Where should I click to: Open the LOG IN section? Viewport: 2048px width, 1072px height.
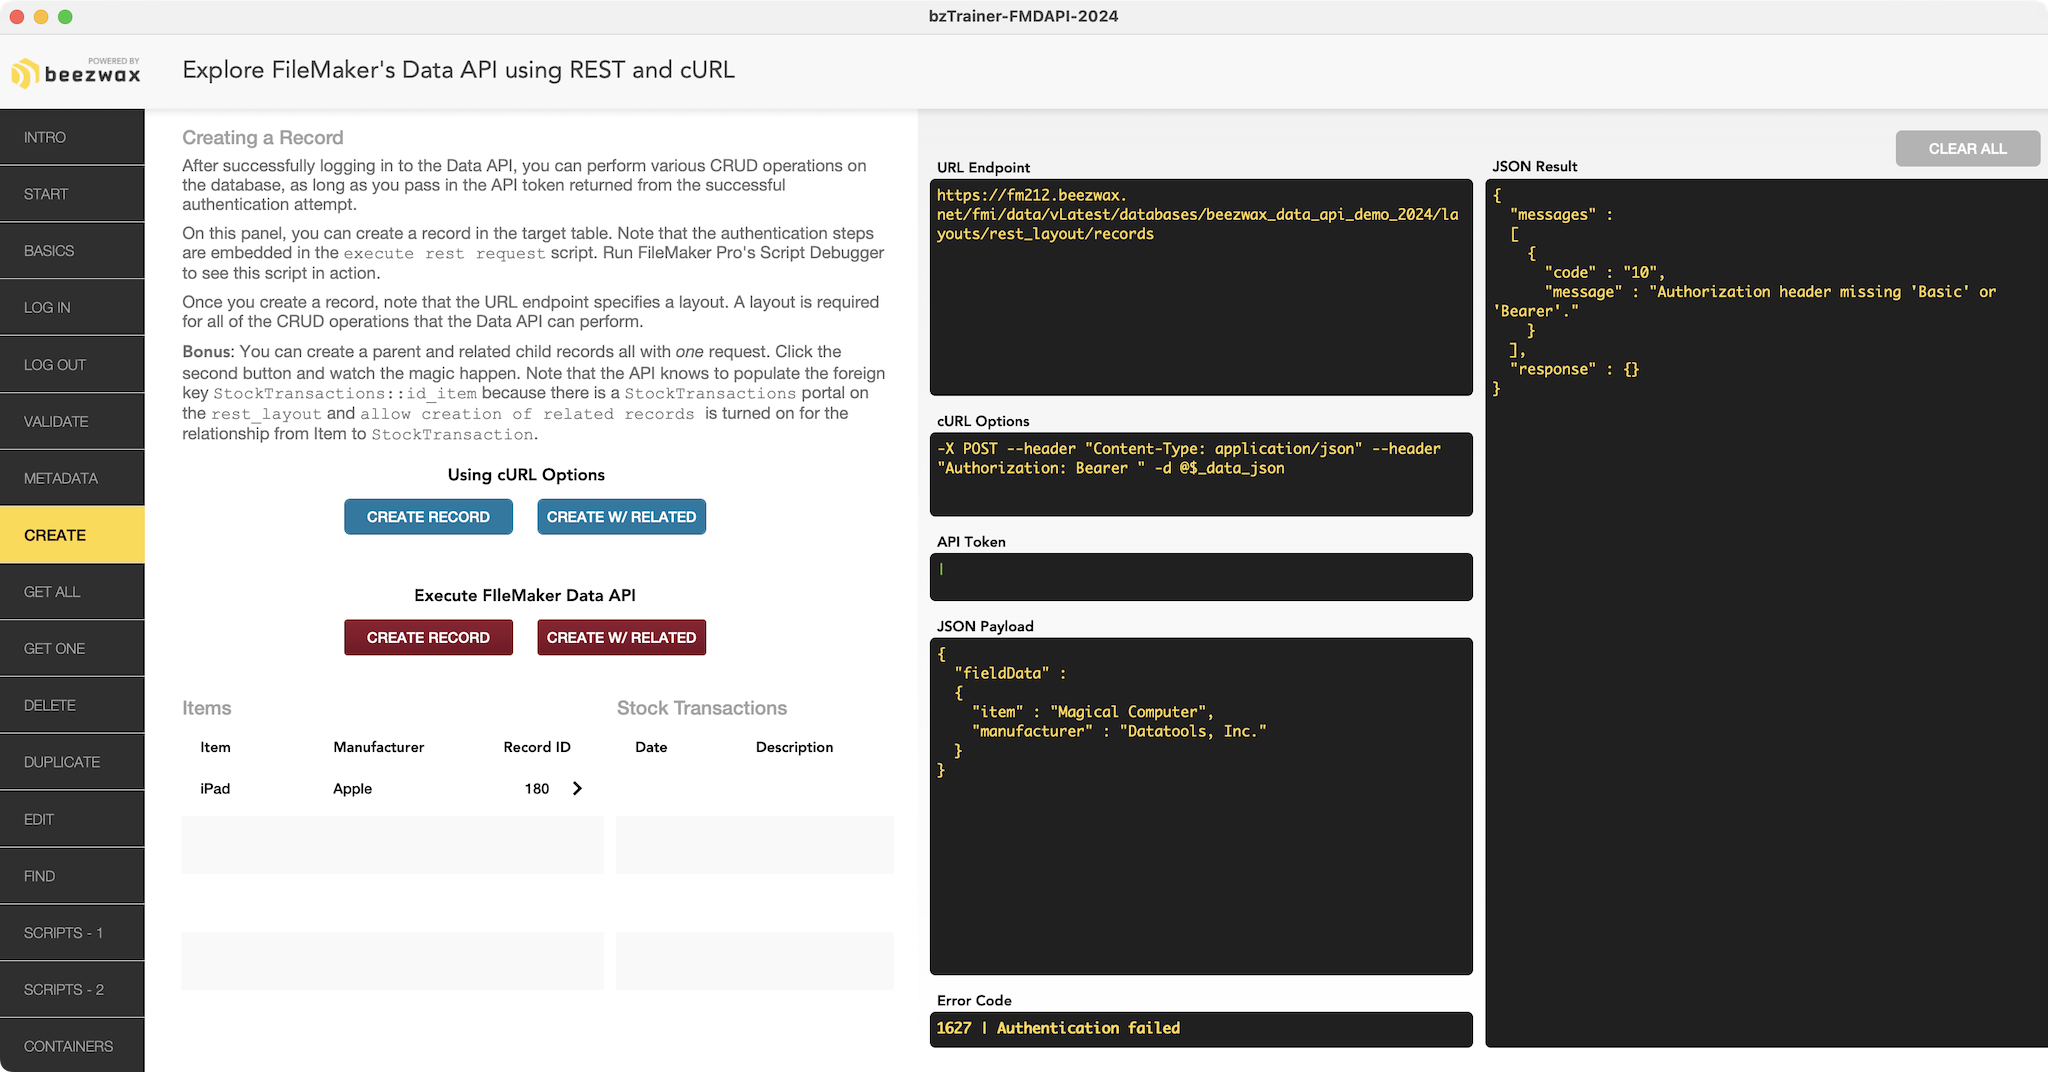[x=72, y=308]
